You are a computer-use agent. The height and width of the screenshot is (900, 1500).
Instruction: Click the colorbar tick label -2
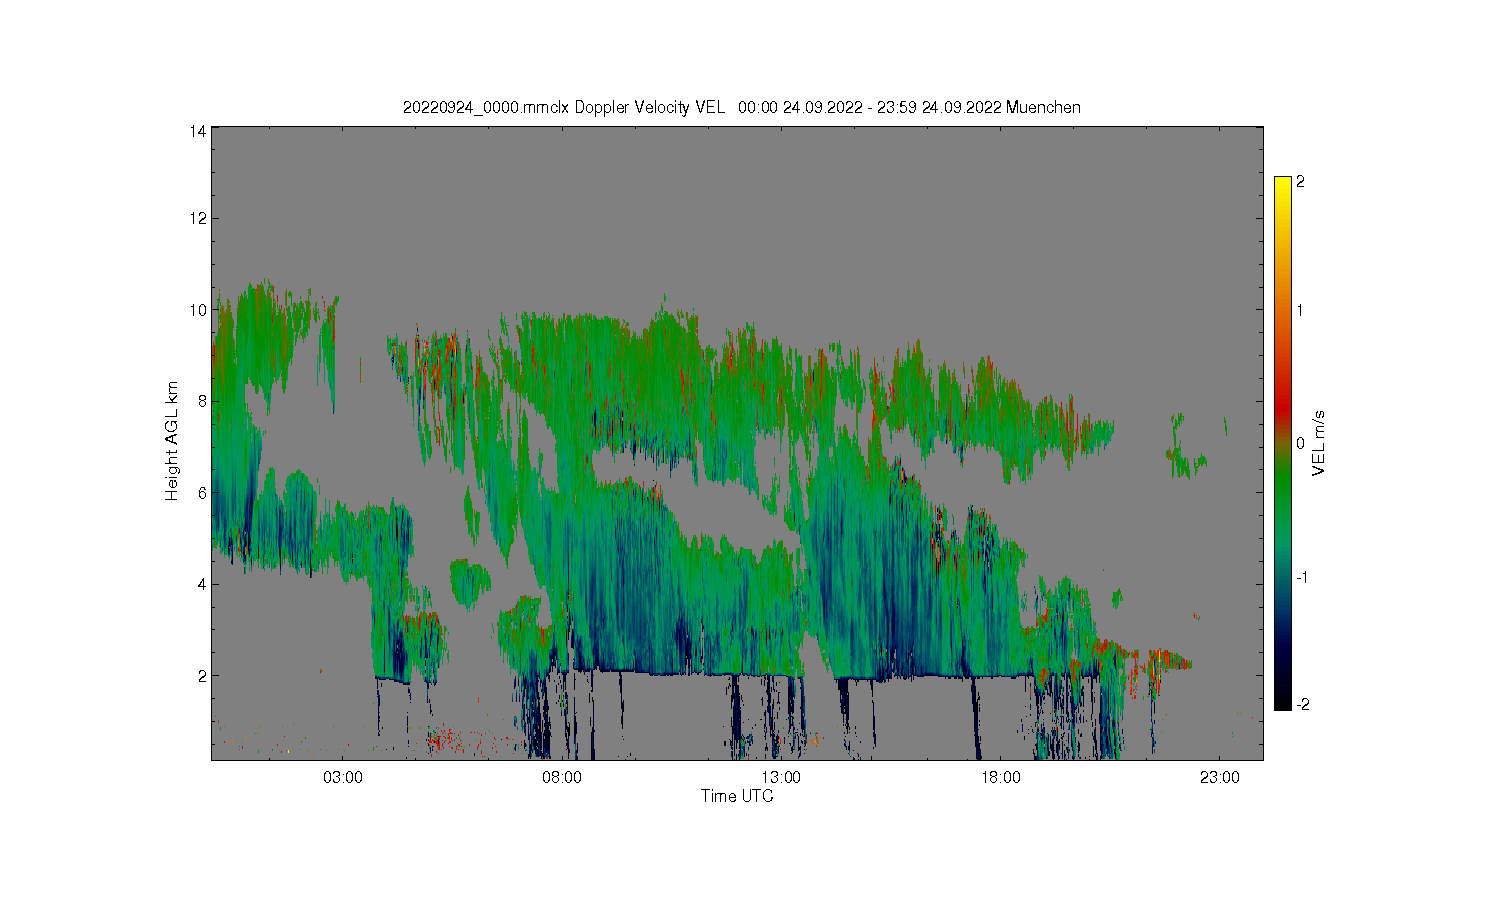coord(1303,705)
